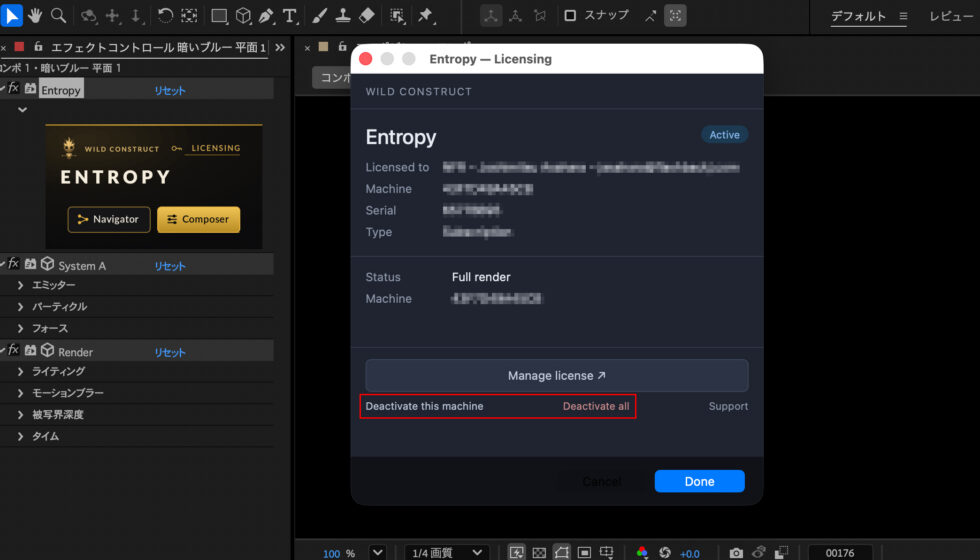Toggle the System A effect fx switch
The height and width of the screenshot is (560, 980).
(x=13, y=263)
